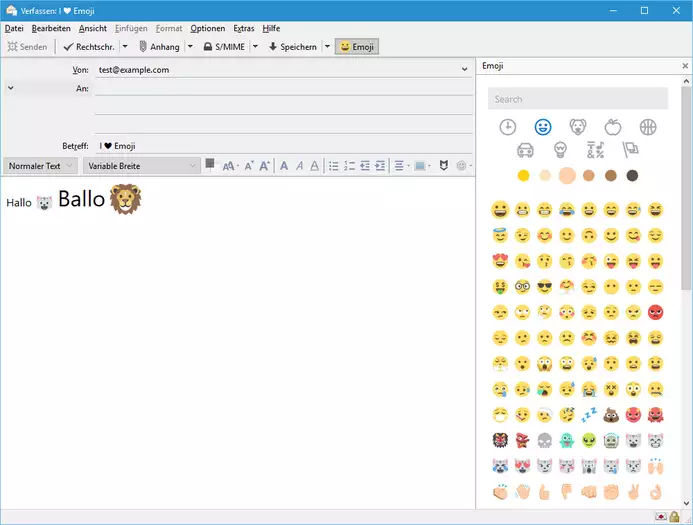Open the food emoji category (apple icon)
This screenshot has width=693, height=525.
point(613,127)
